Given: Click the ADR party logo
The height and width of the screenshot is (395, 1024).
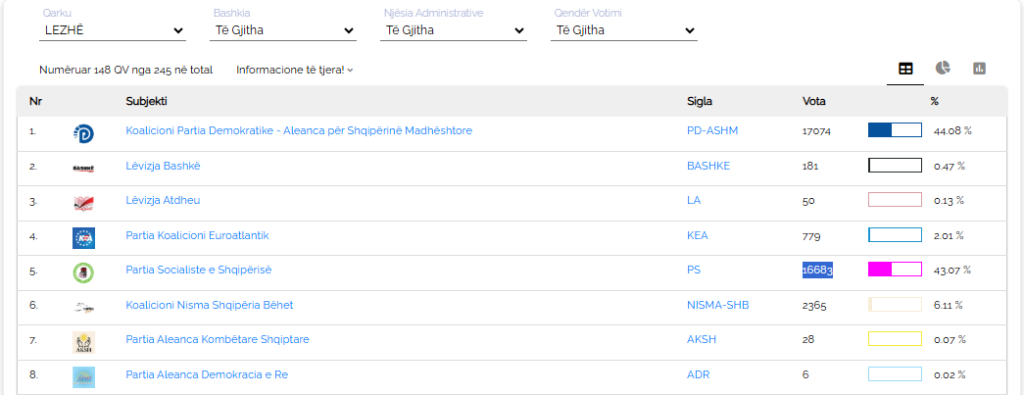Looking at the screenshot, I should (x=84, y=377).
